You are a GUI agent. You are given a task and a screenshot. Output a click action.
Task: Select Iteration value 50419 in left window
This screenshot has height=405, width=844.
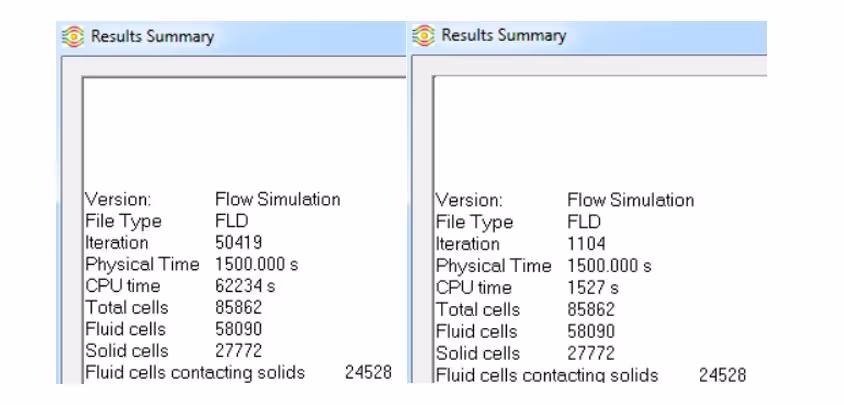tap(238, 242)
